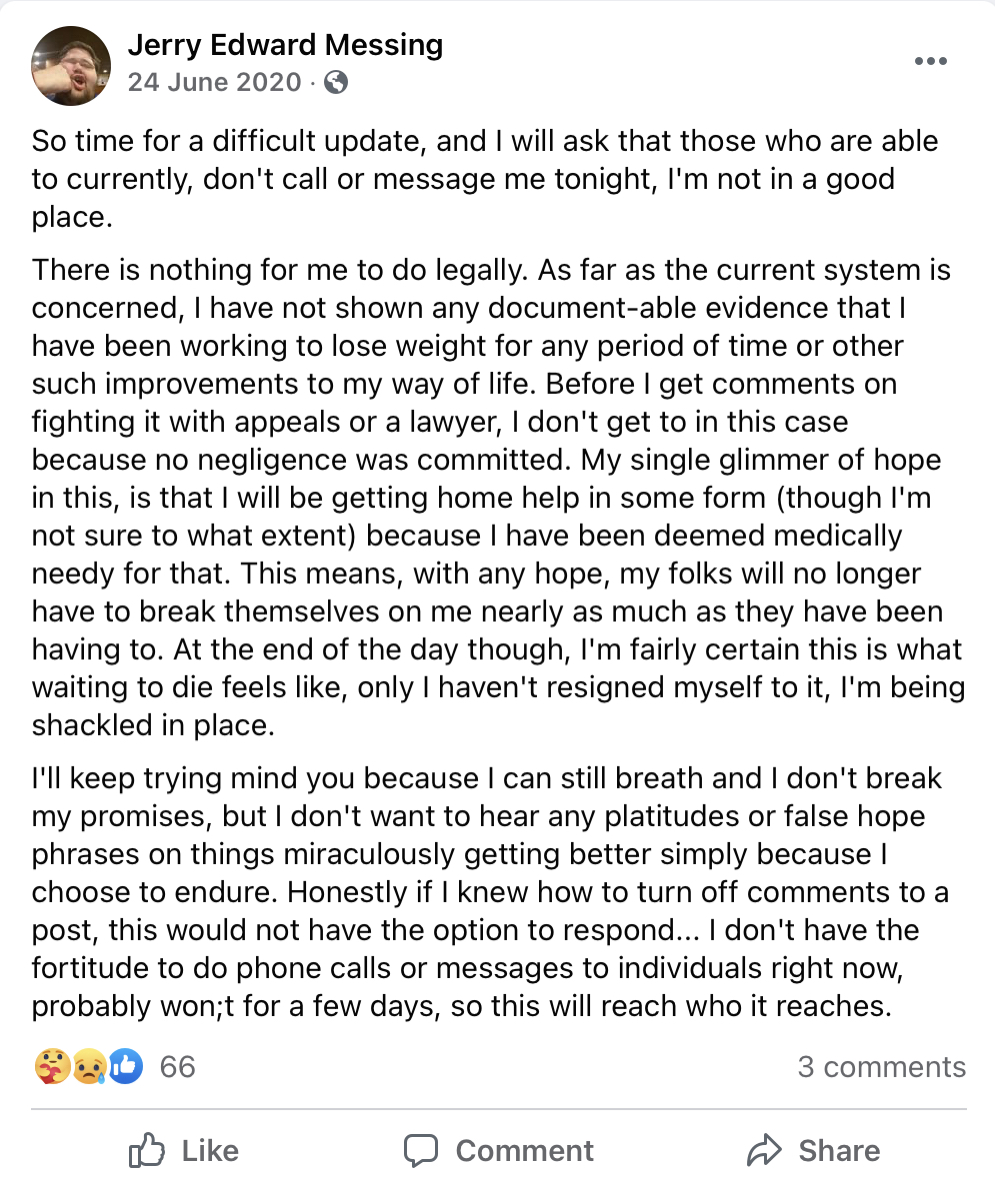This screenshot has height=1189, width=995.
Task: Open Jerry Edward Messing's profile picture
Action: point(71,66)
